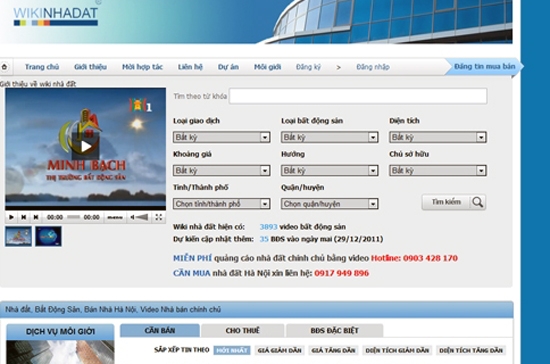Skip to next video track
The width and height of the screenshot is (550, 364).
(x=36, y=217)
